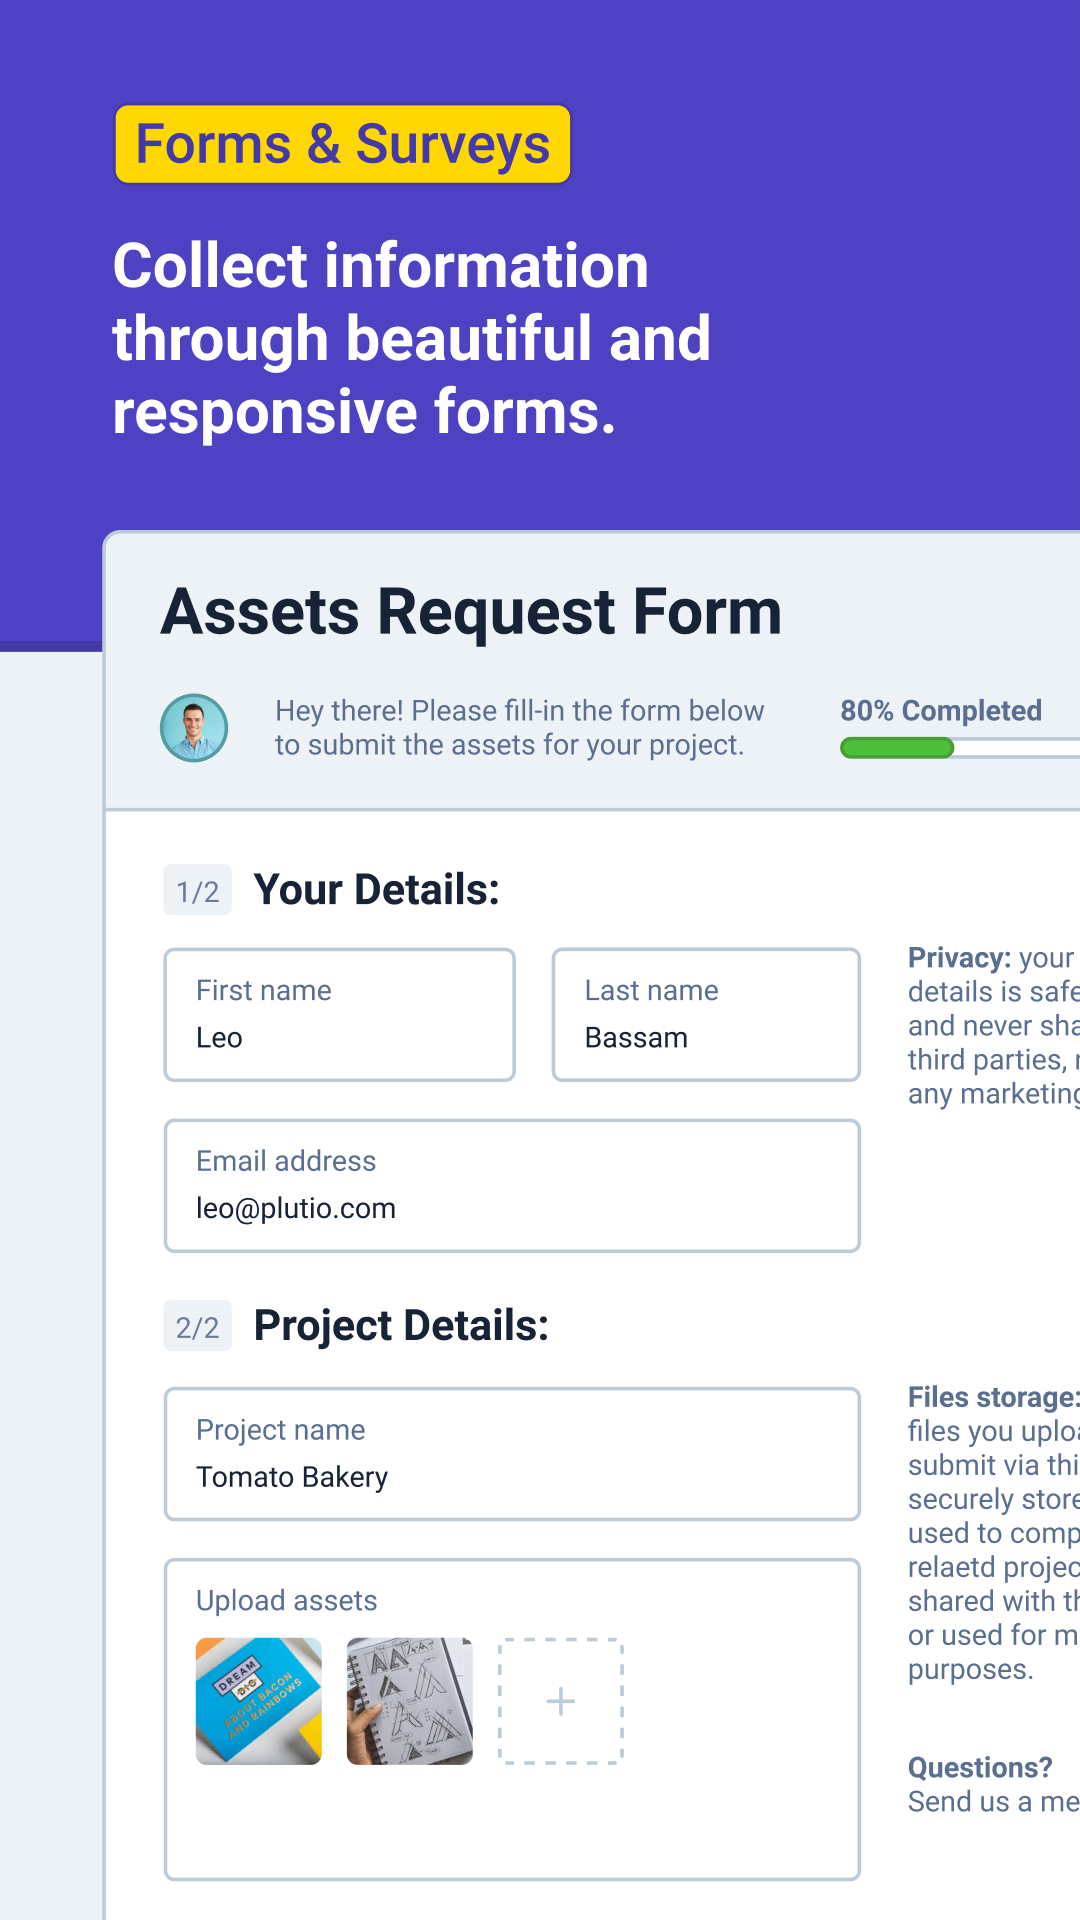Click the Assets Request Form title
1080x1920 pixels.
pos(471,612)
